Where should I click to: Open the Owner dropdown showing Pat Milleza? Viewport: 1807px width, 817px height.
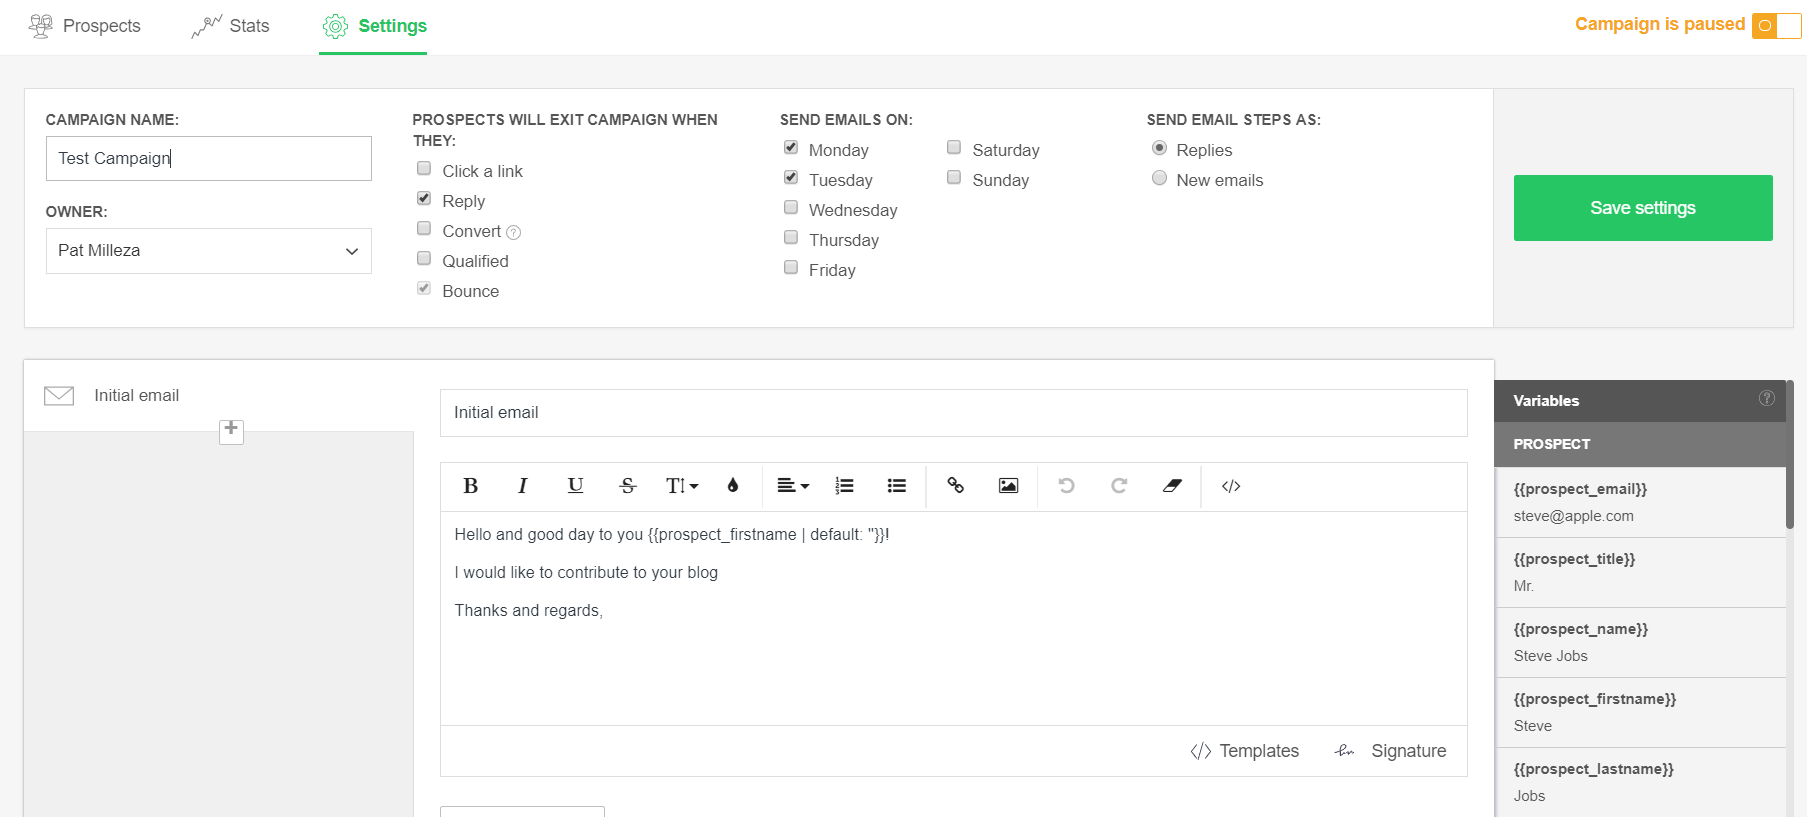click(208, 251)
